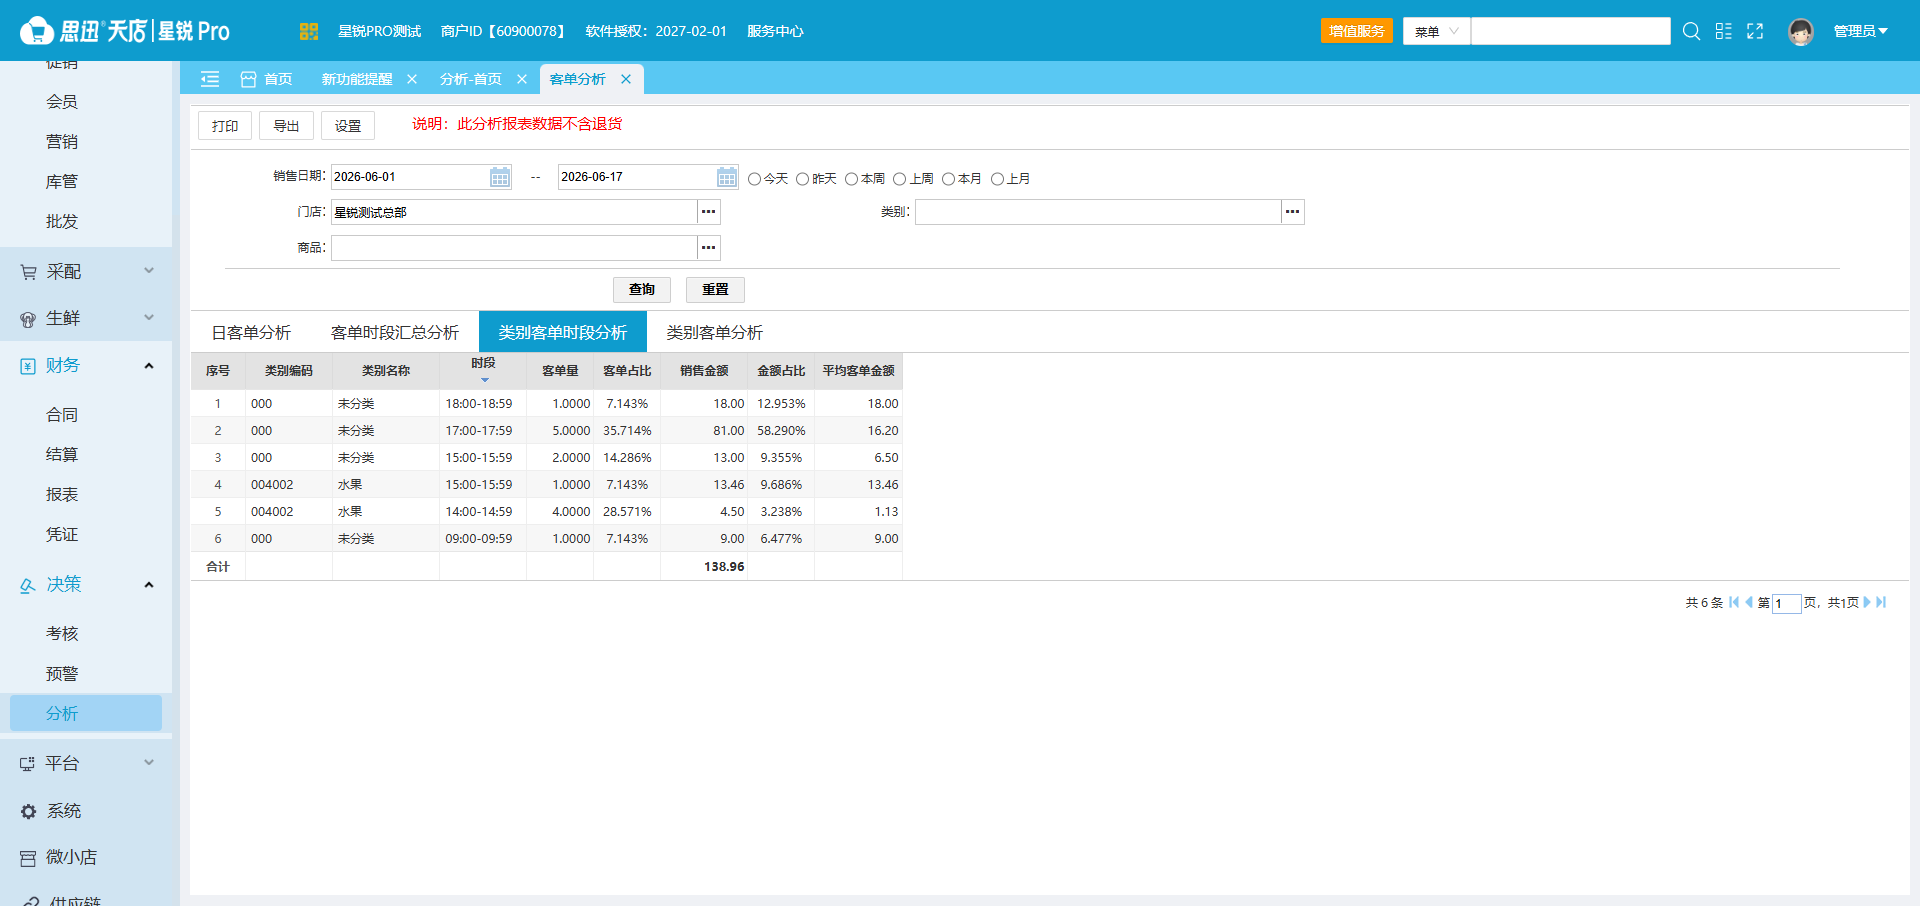Open the 首页 tab
1920x906 pixels.
tap(266, 79)
